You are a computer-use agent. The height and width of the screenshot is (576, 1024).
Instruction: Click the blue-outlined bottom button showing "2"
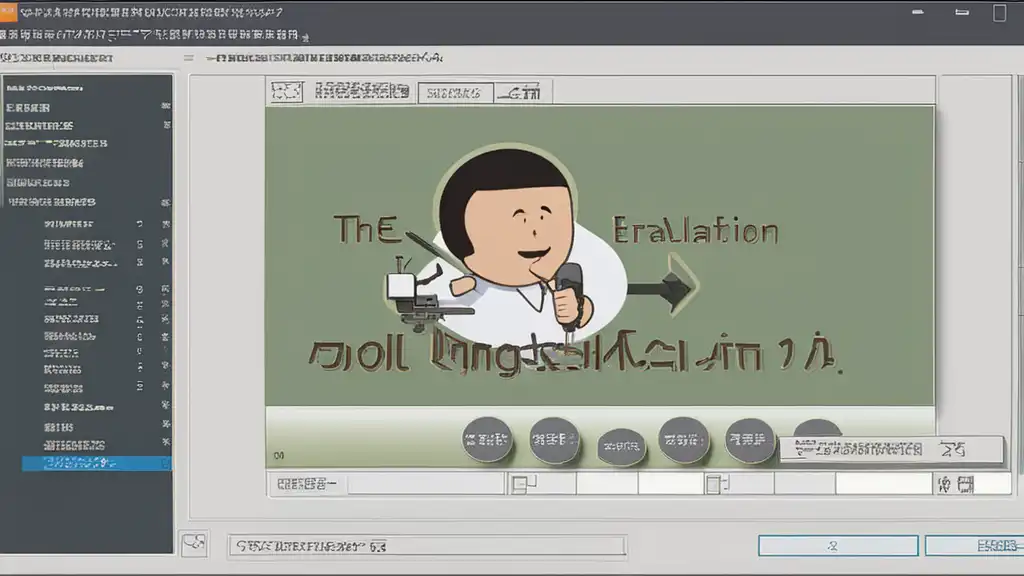pos(838,545)
